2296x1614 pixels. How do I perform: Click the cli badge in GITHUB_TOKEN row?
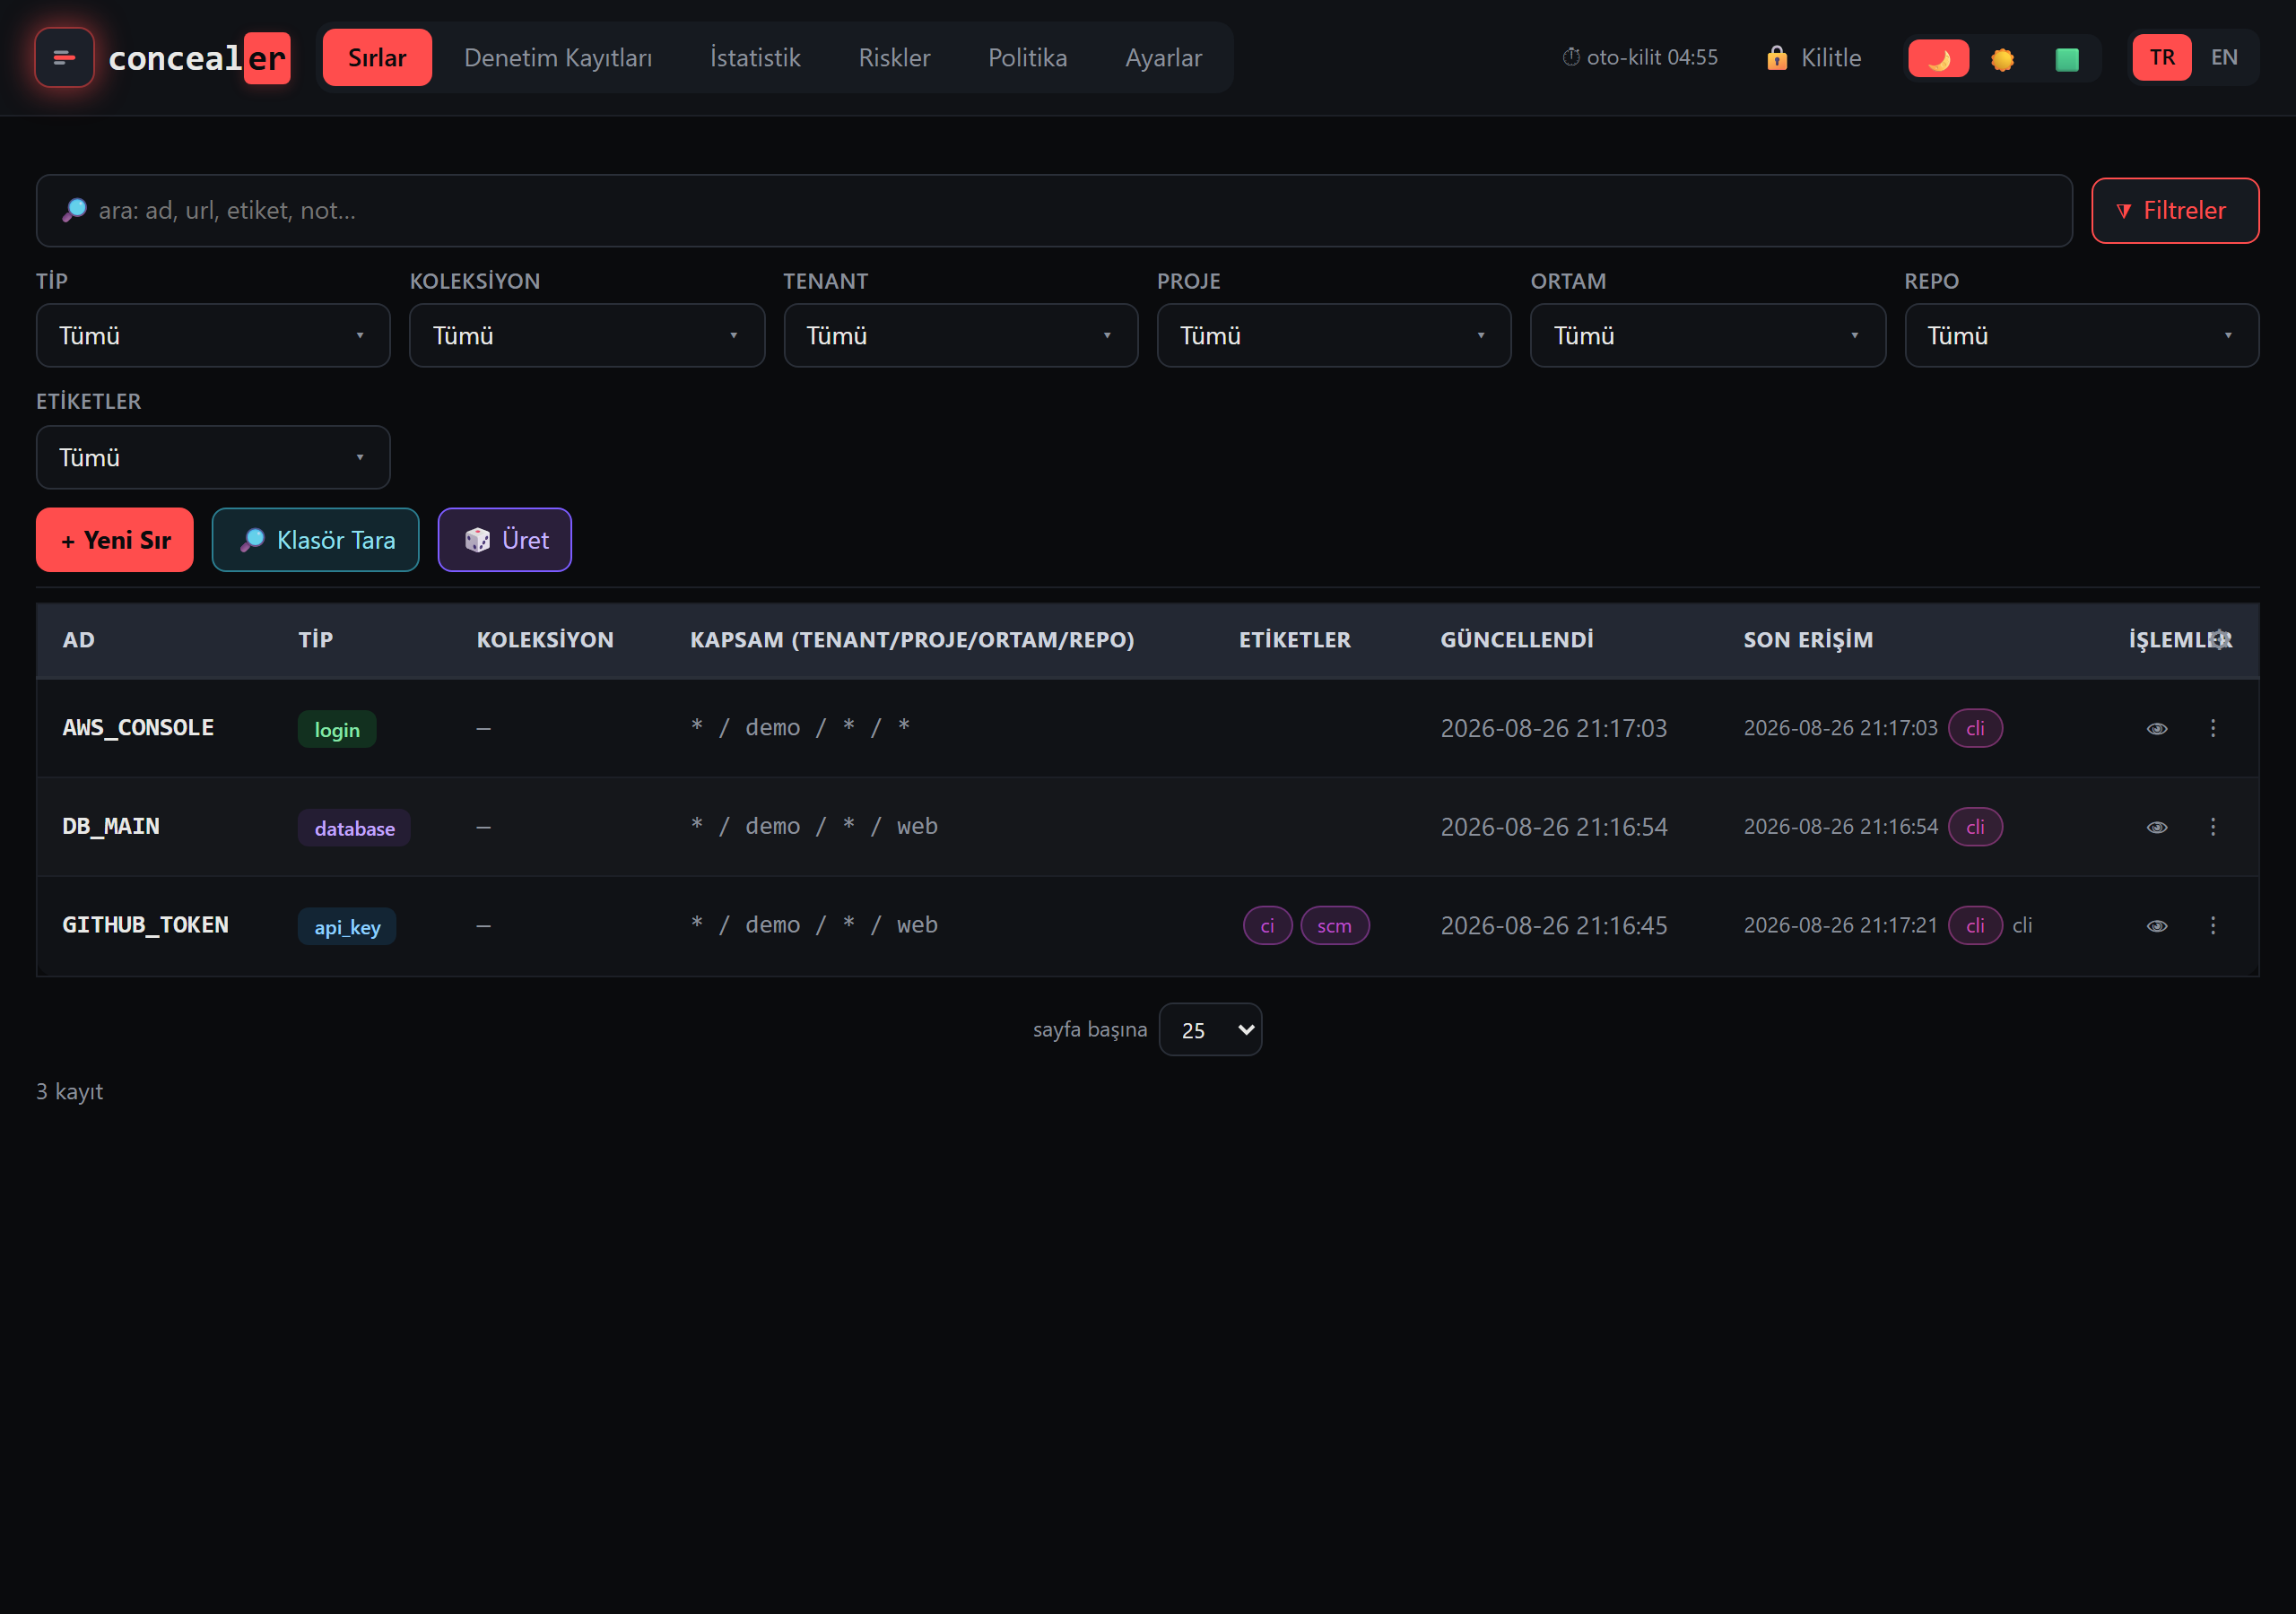[x=1975, y=926]
